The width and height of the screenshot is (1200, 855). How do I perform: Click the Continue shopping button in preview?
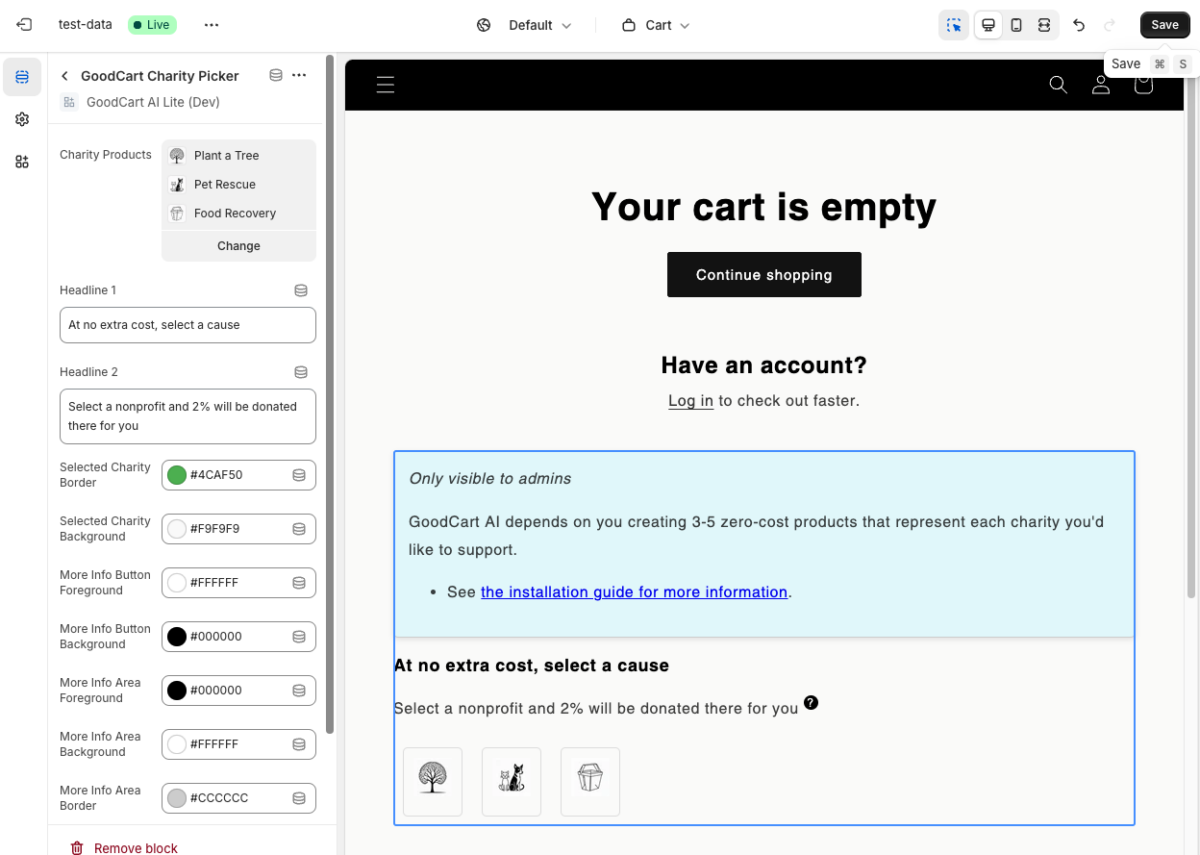tap(763, 274)
